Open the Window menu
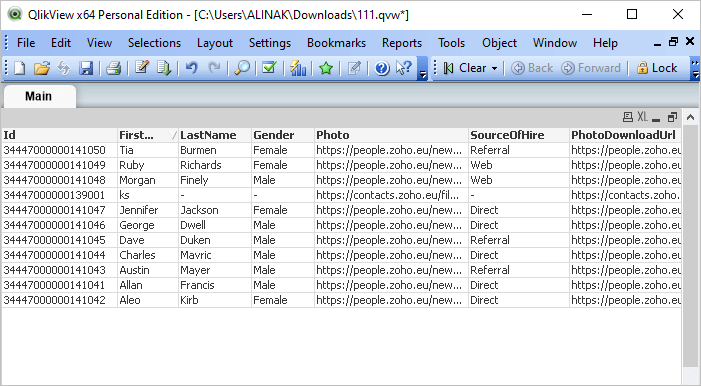The width and height of the screenshot is (701, 386). tap(555, 43)
